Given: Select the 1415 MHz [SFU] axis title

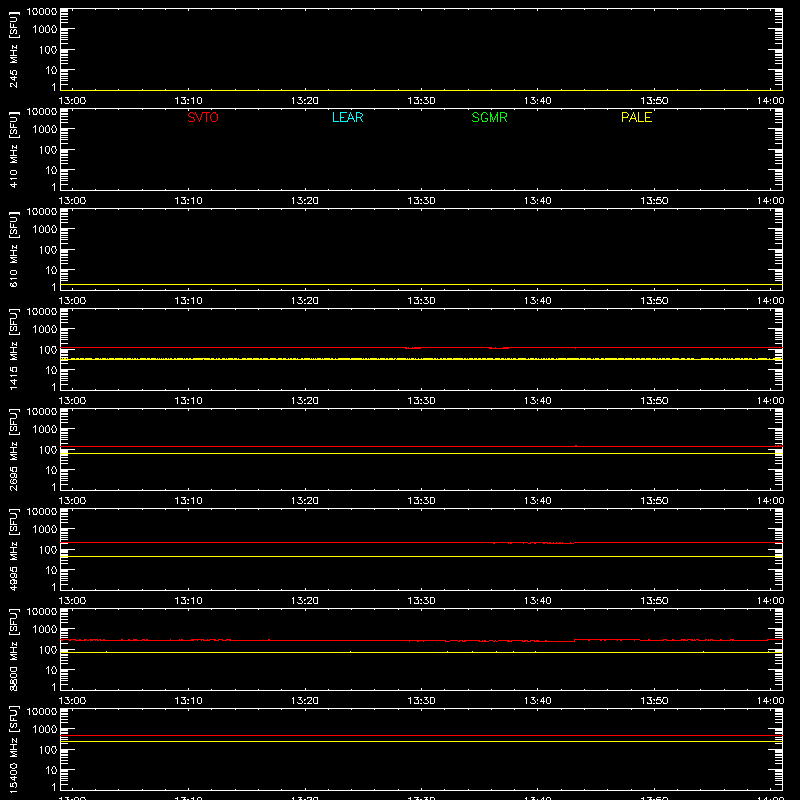Looking at the screenshot, I should [x=13, y=349].
